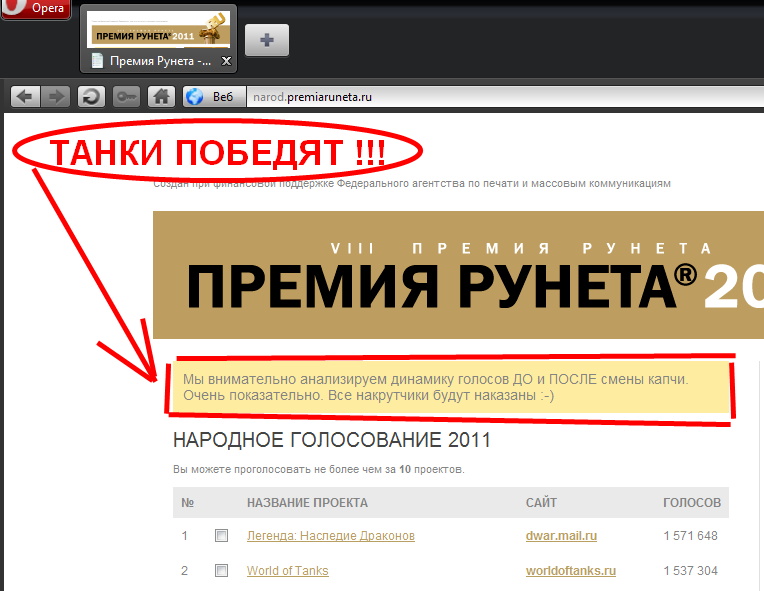Check the World of Tanks checkbox
The height and width of the screenshot is (591, 764).
[x=221, y=571]
